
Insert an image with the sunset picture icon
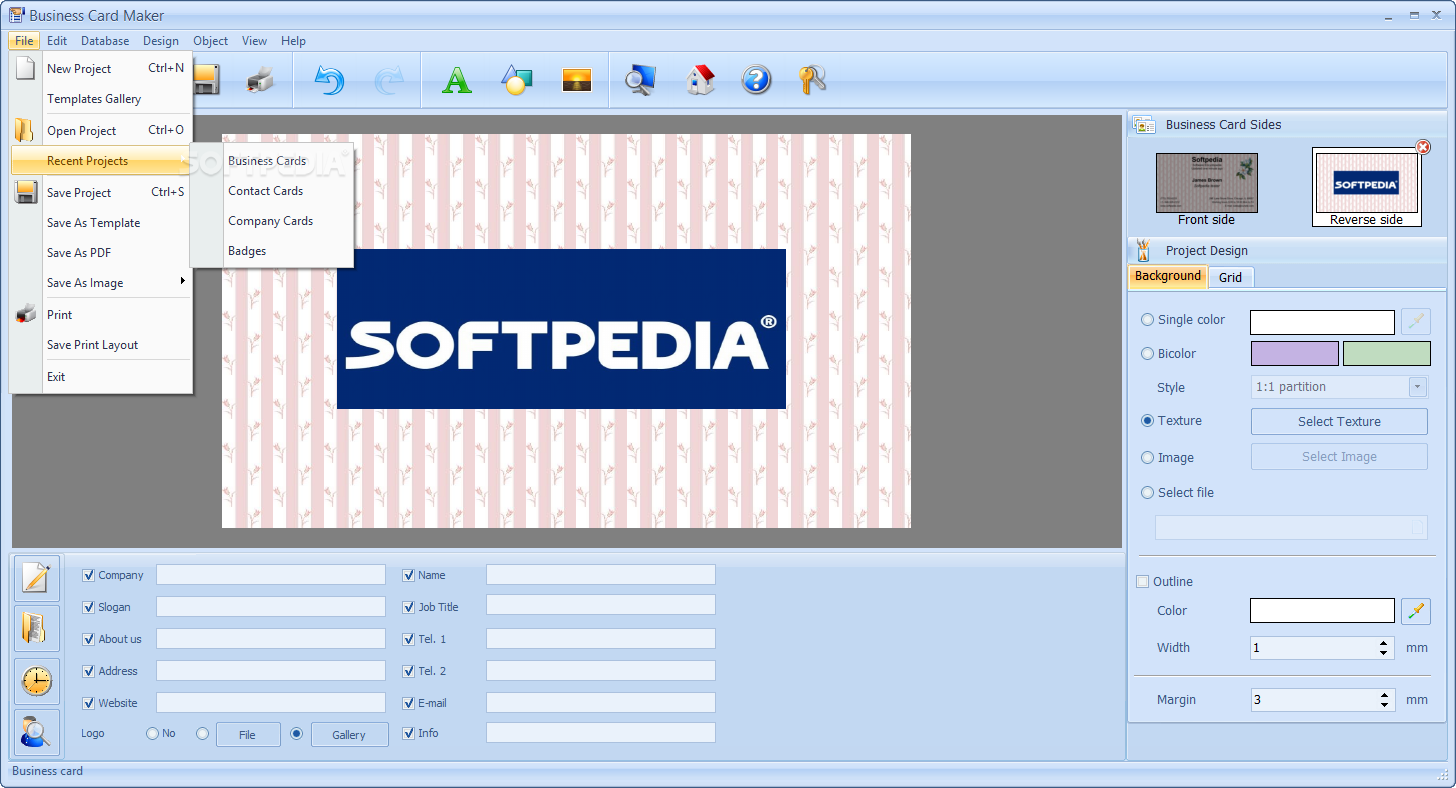click(577, 80)
